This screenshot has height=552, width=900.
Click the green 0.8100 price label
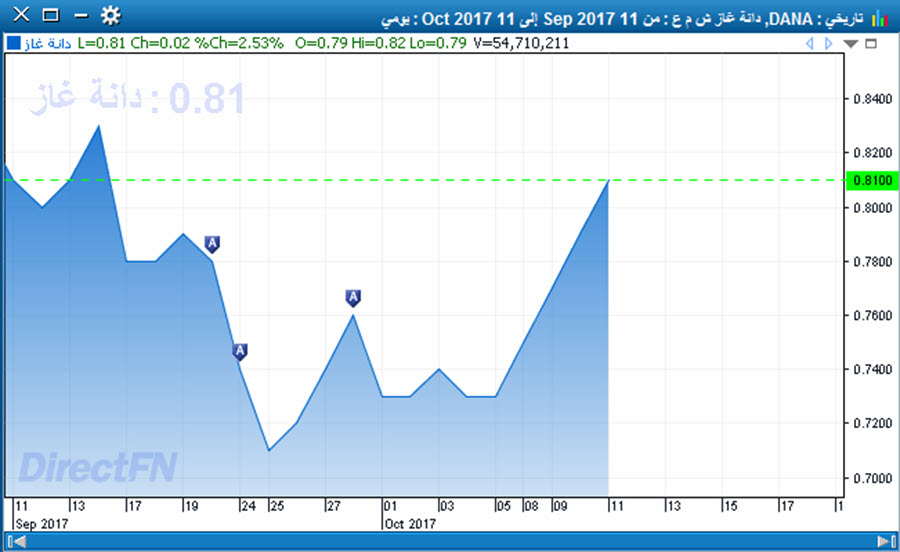point(866,181)
